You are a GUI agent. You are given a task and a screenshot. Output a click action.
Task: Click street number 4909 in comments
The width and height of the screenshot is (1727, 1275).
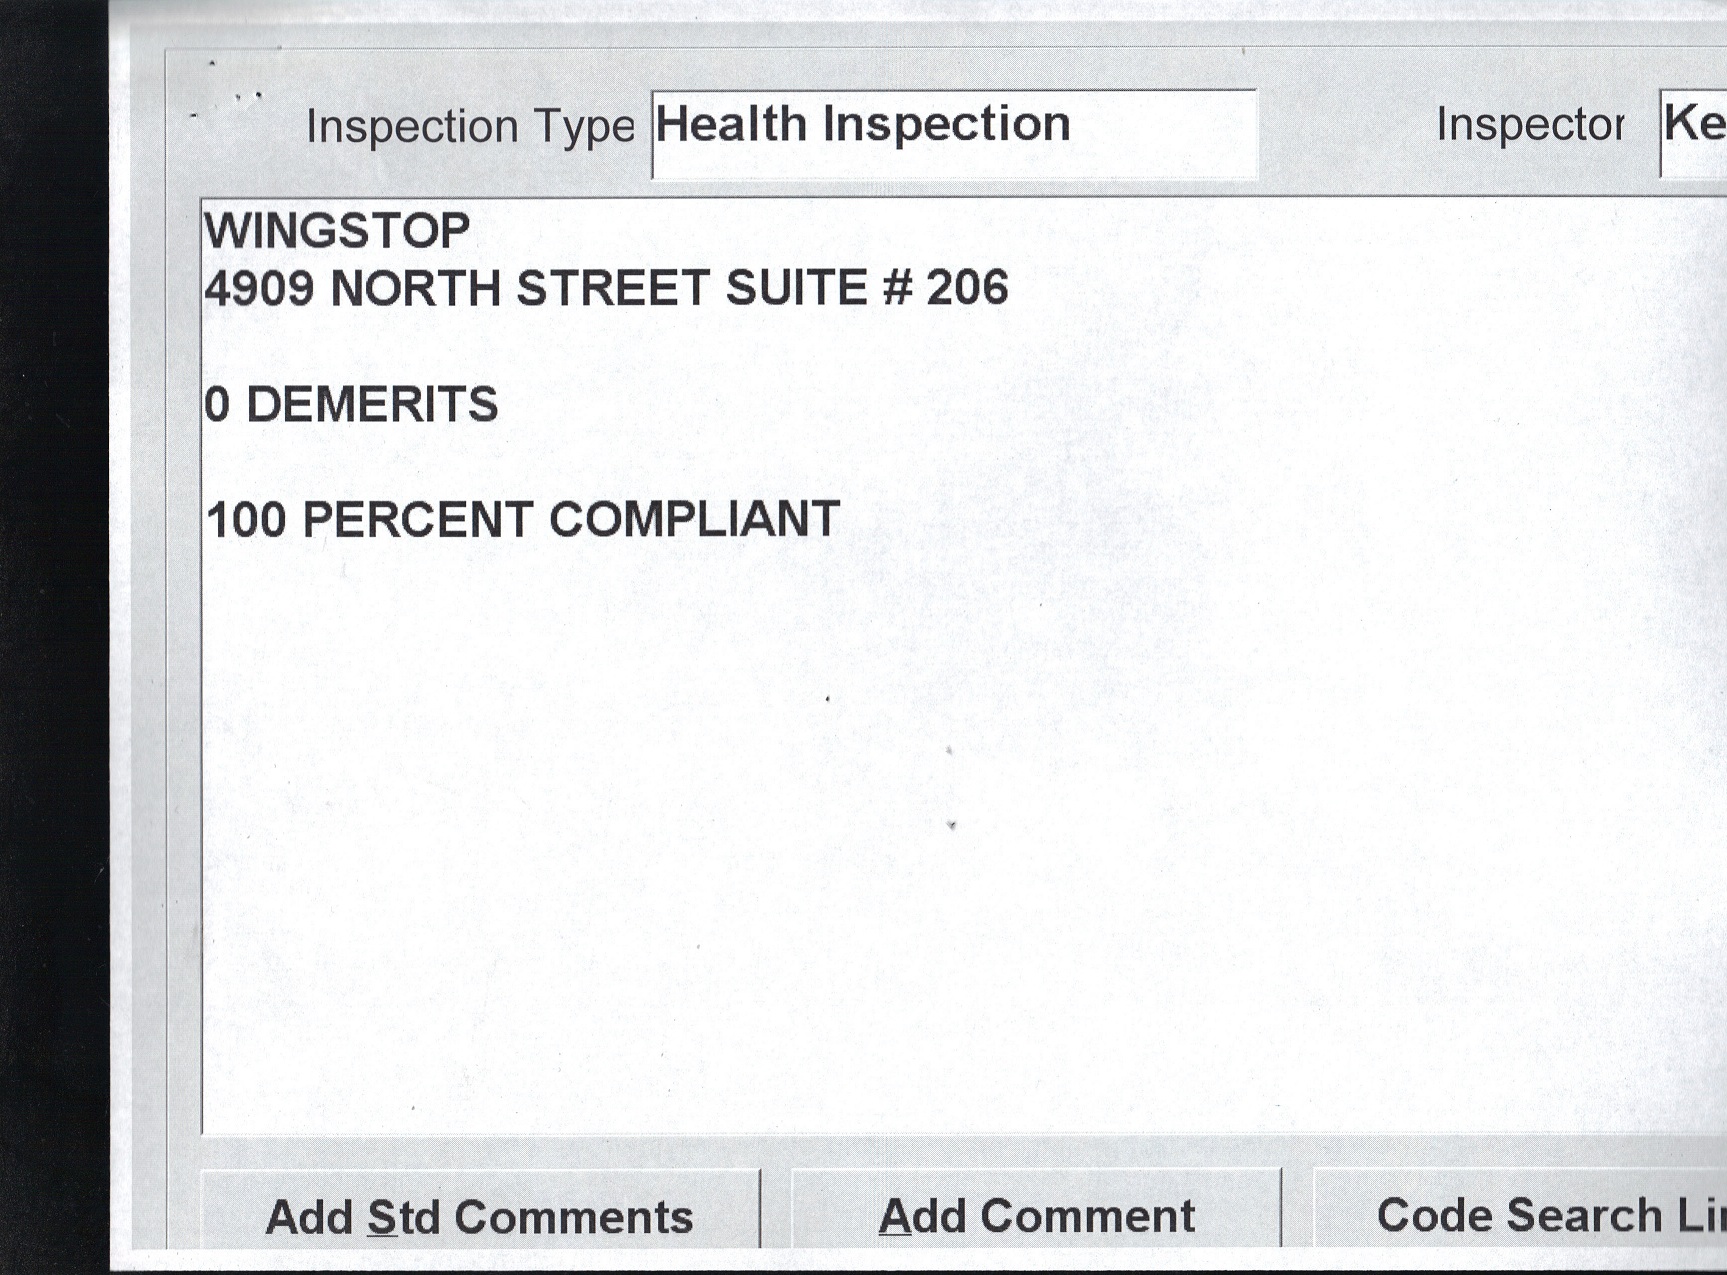pos(259,289)
